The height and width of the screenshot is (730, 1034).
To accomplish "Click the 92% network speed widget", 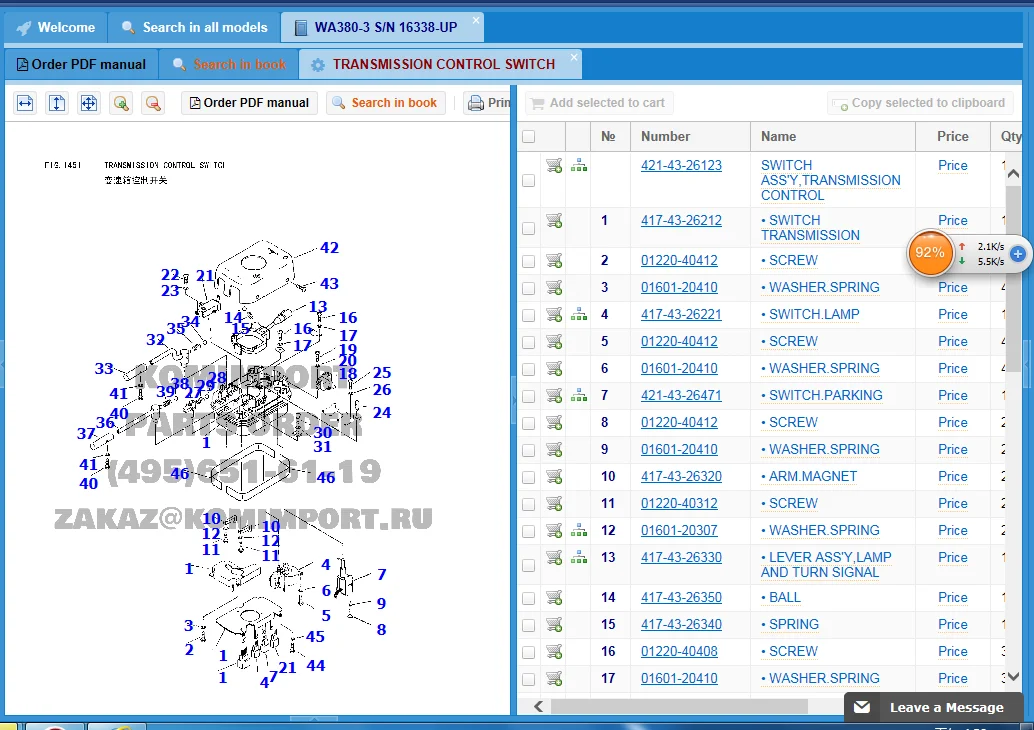I will [930, 253].
